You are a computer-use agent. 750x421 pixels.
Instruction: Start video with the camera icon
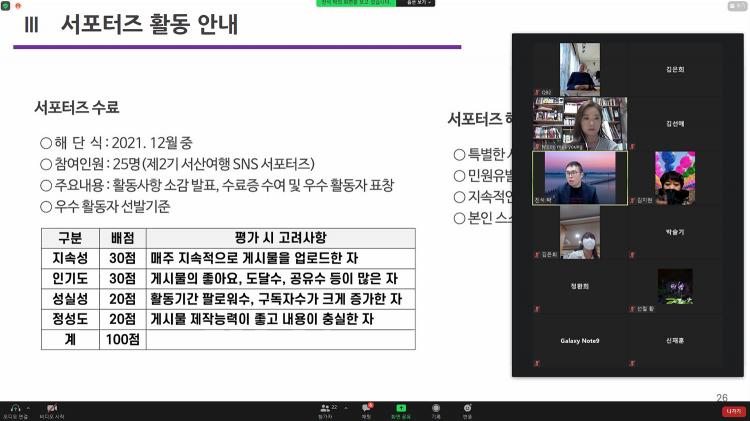click(51, 407)
